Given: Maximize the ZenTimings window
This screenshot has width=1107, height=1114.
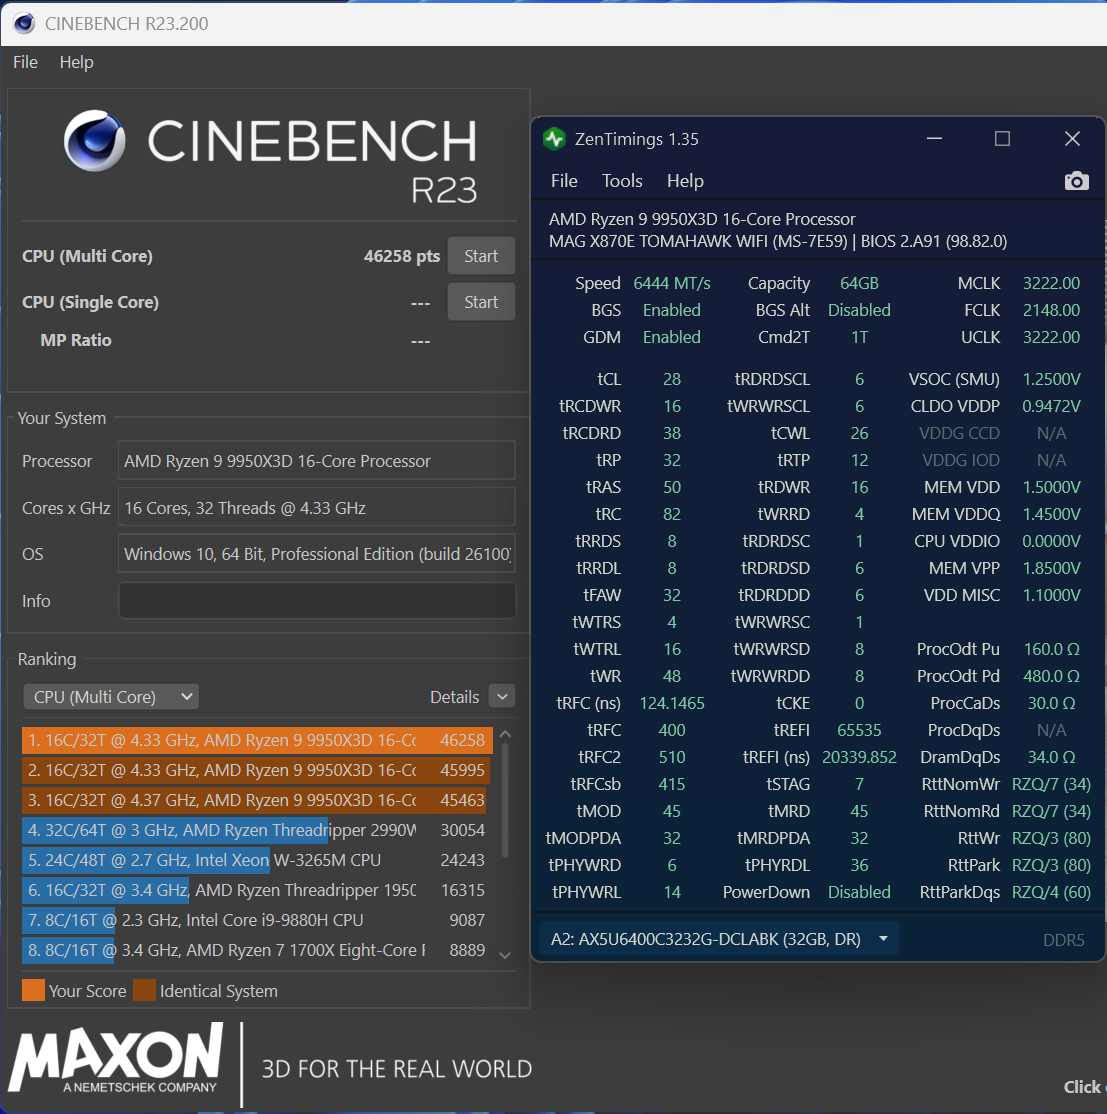Looking at the screenshot, I should [1002, 139].
